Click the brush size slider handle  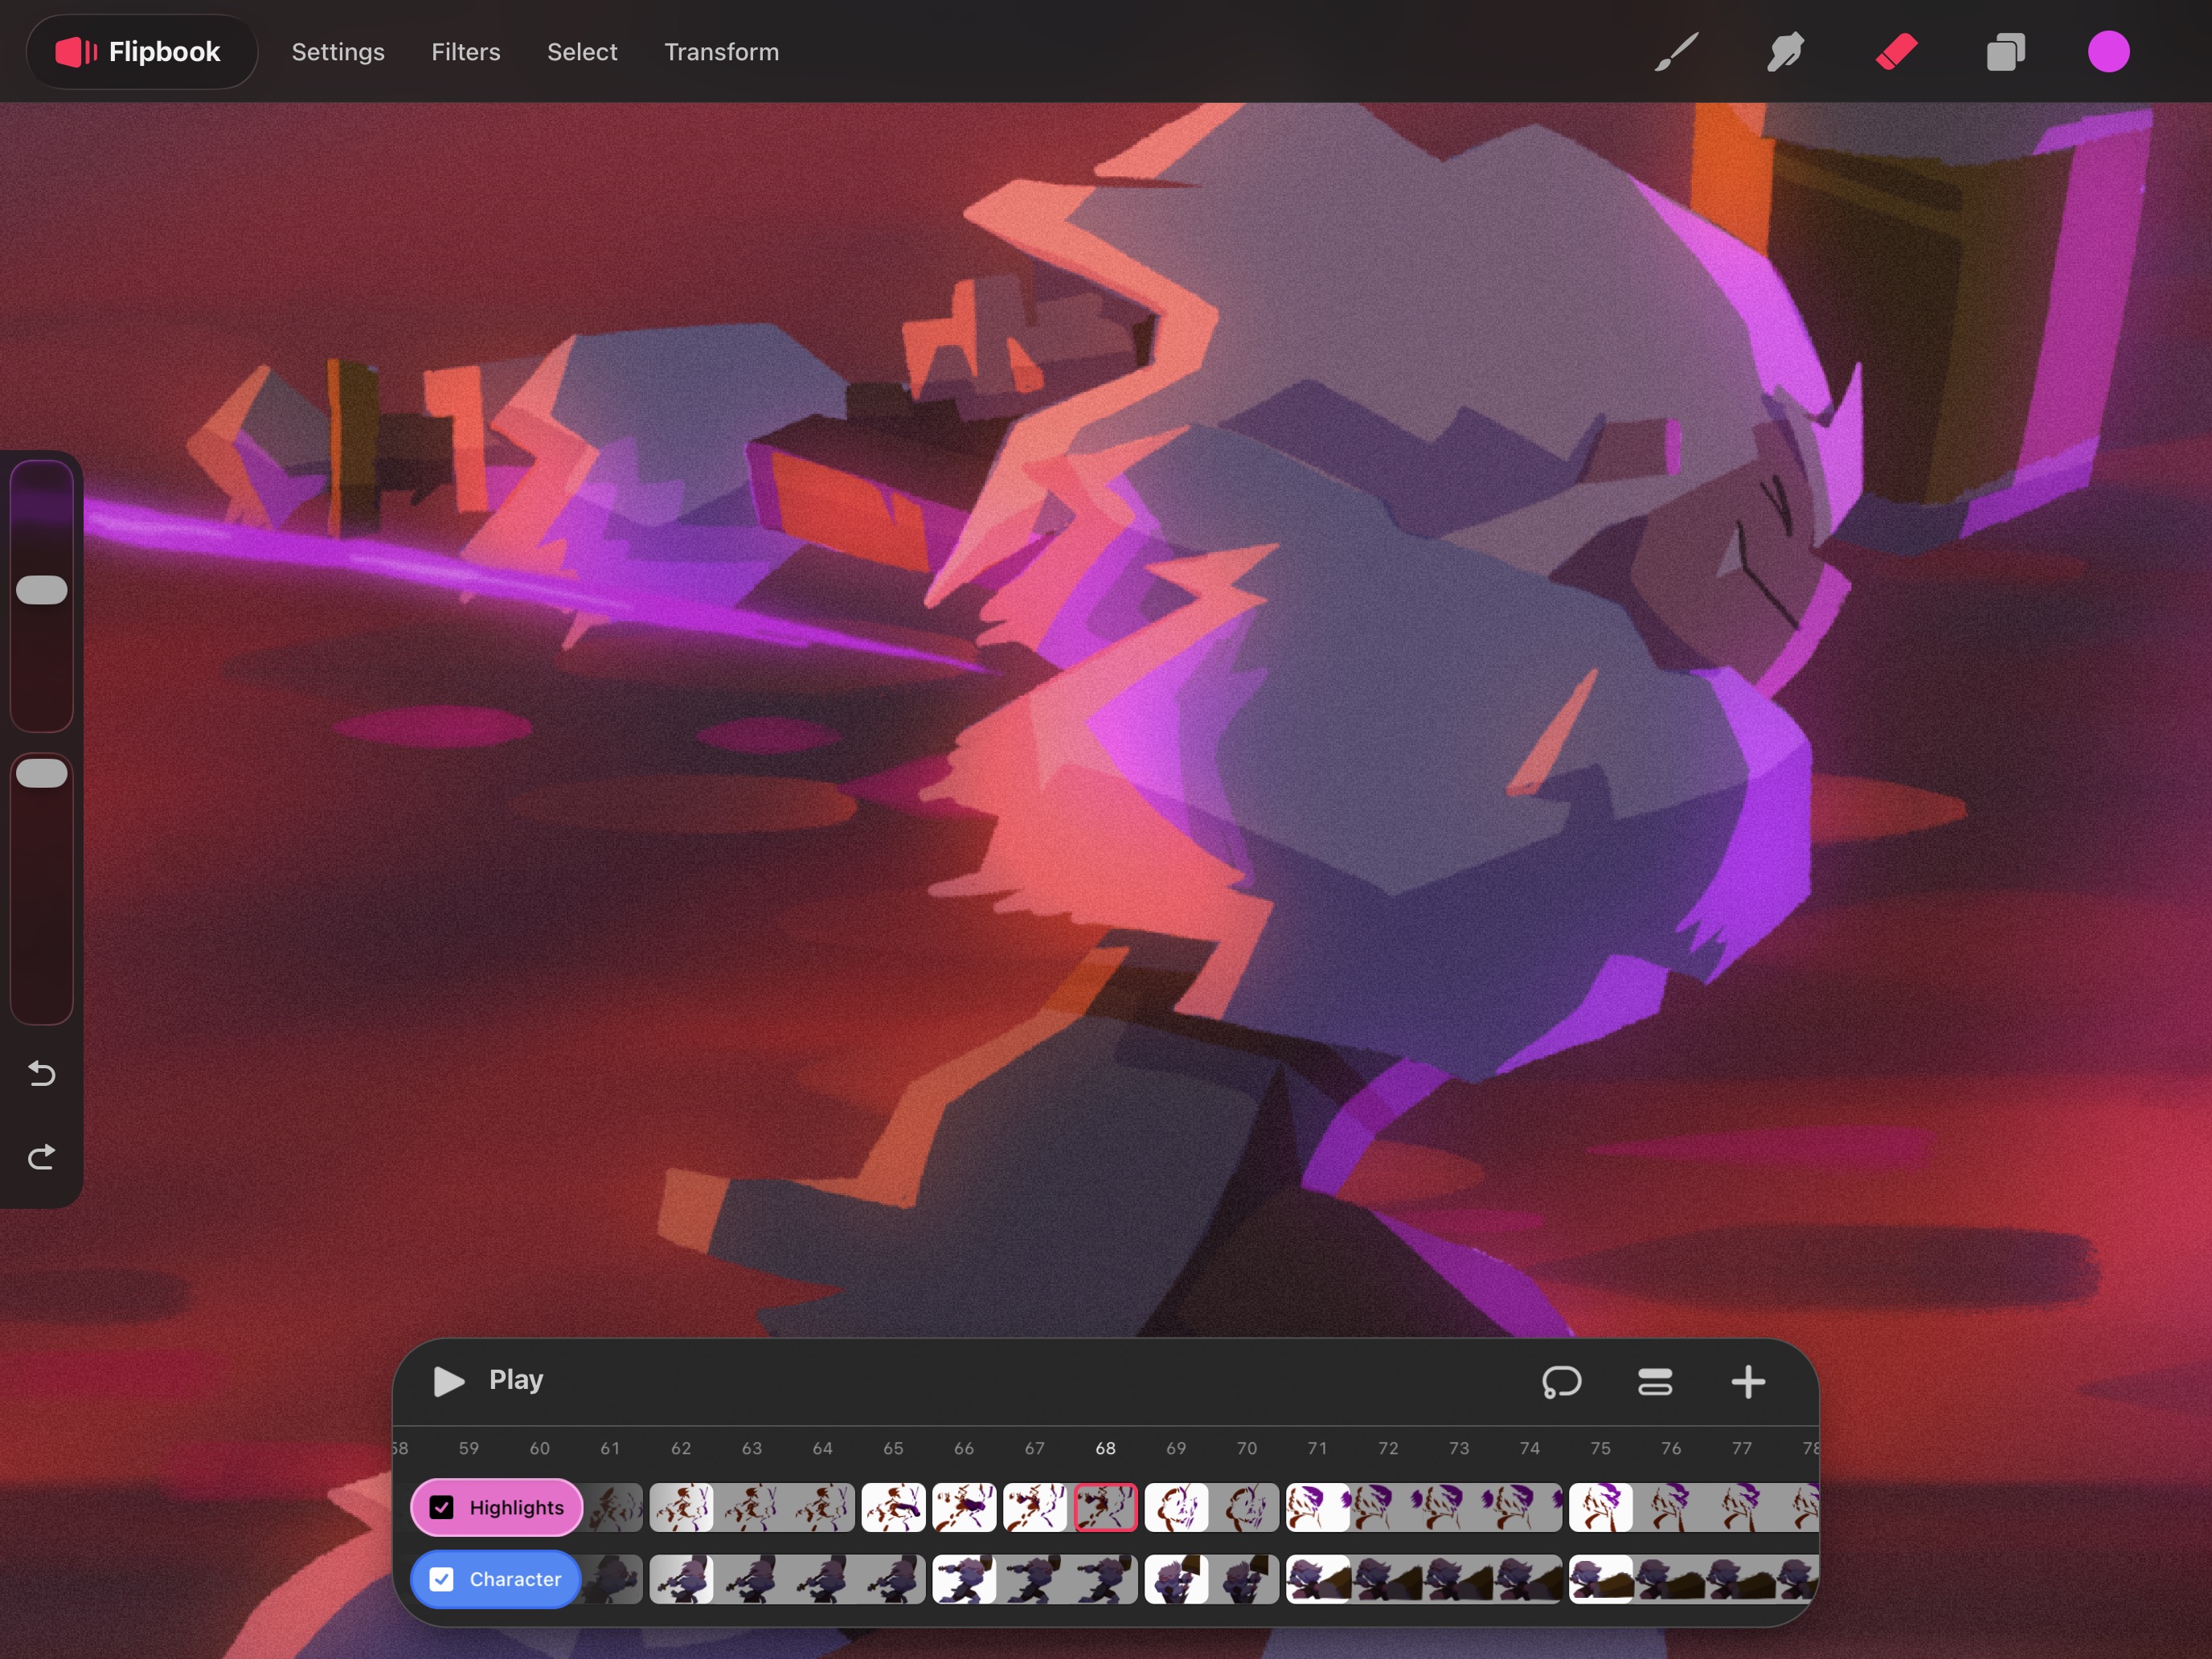click(42, 590)
